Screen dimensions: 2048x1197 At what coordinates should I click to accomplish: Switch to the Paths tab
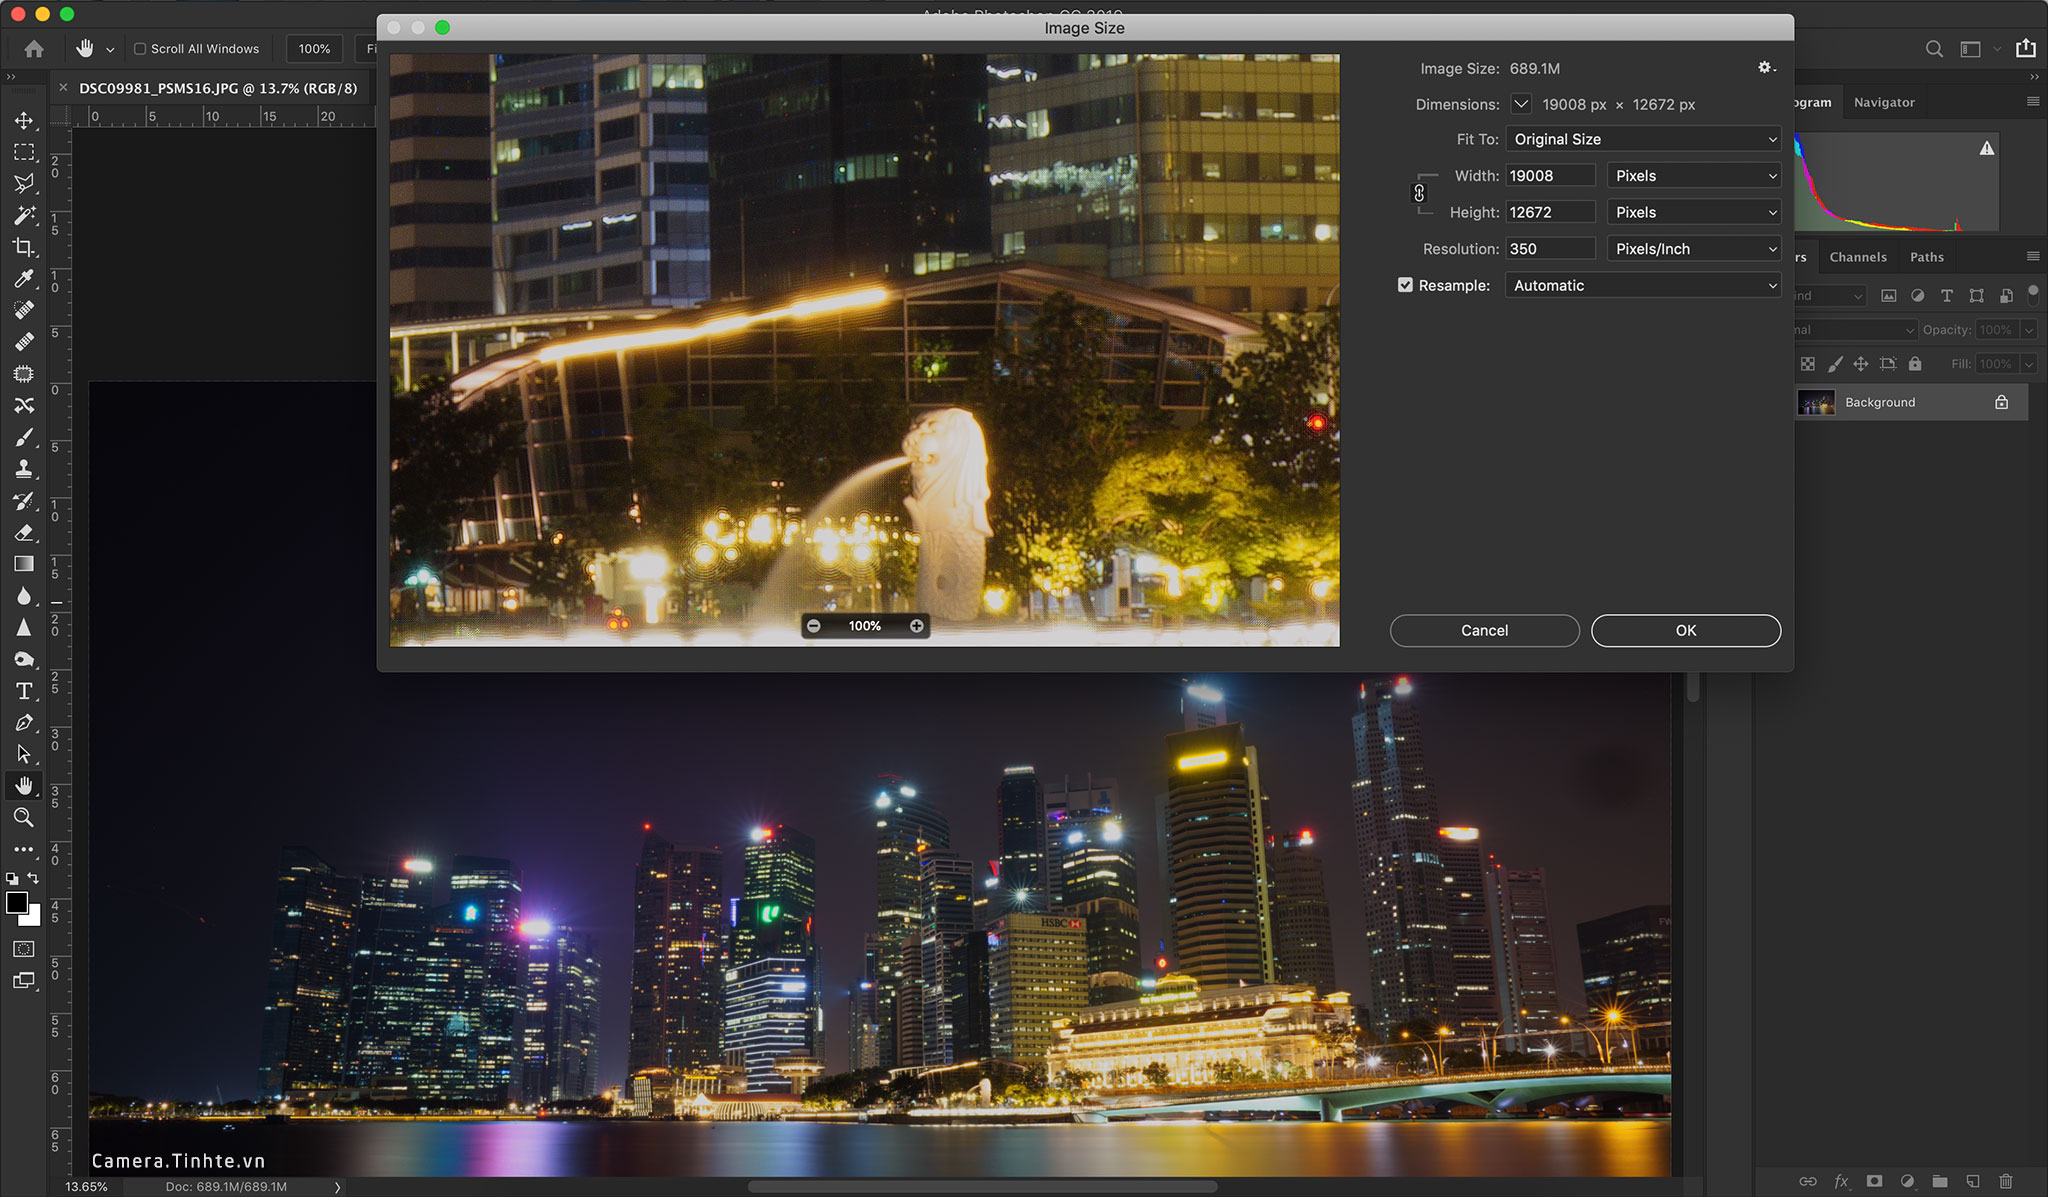(1927, 257)
